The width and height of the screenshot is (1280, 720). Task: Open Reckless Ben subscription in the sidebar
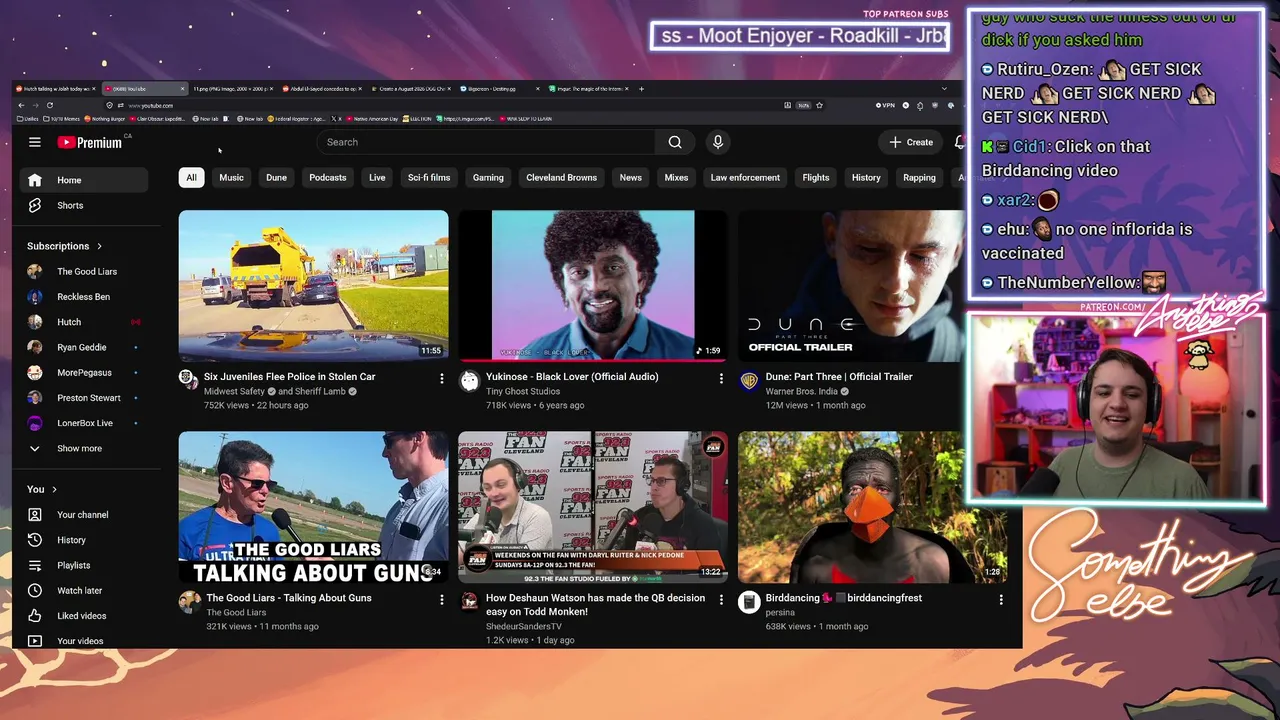84,297
